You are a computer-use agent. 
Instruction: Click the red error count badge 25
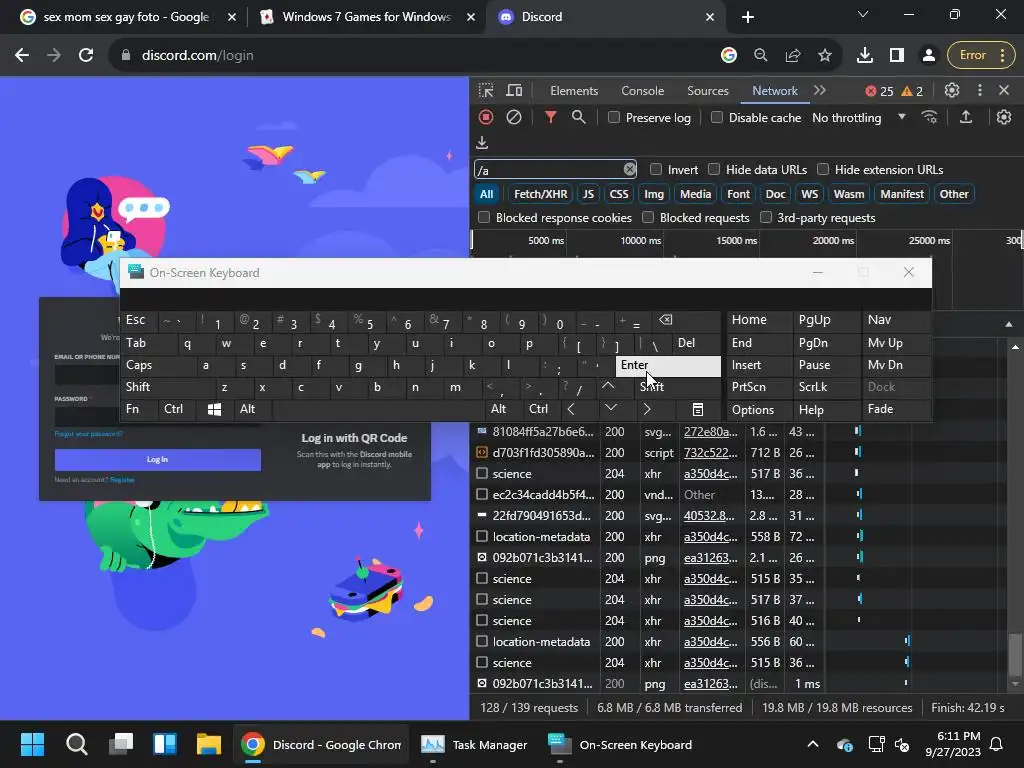[879, 91]
